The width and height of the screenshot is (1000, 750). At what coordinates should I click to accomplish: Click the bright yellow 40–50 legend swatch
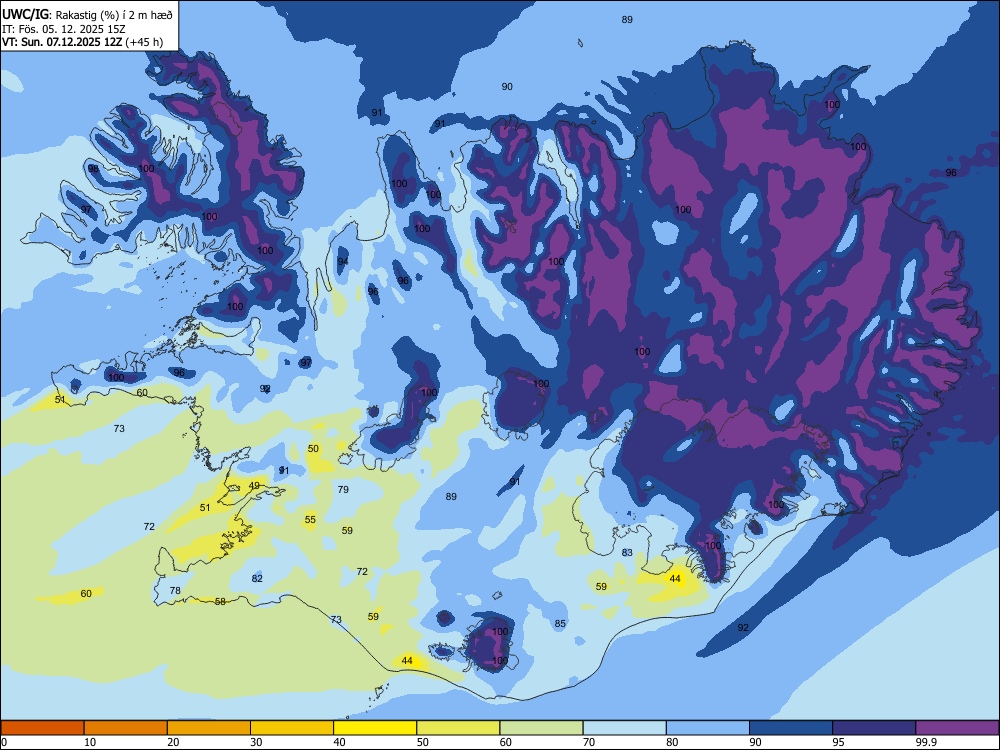click(375, 728)
